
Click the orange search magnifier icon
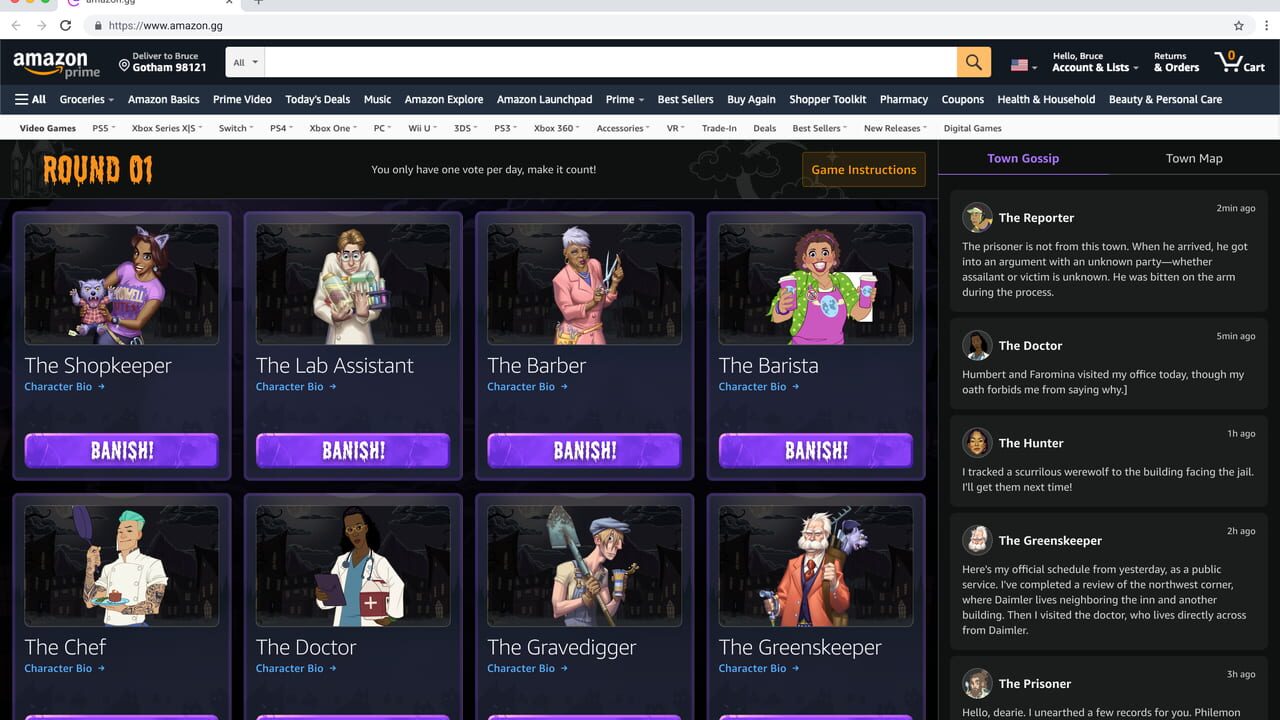click(x=973, y=62)
